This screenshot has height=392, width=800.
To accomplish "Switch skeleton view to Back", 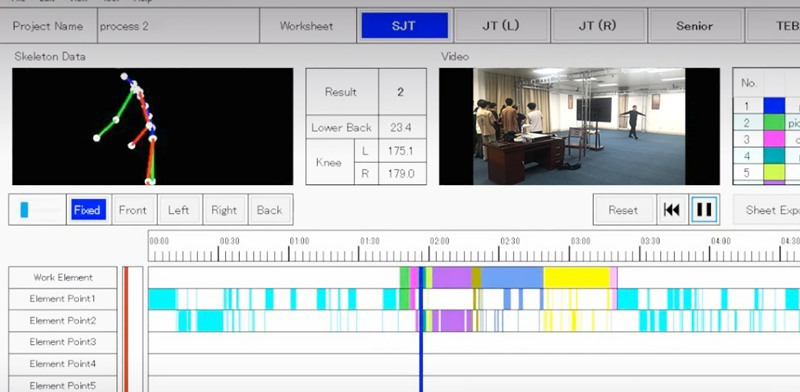I will [x=269, y=210].
